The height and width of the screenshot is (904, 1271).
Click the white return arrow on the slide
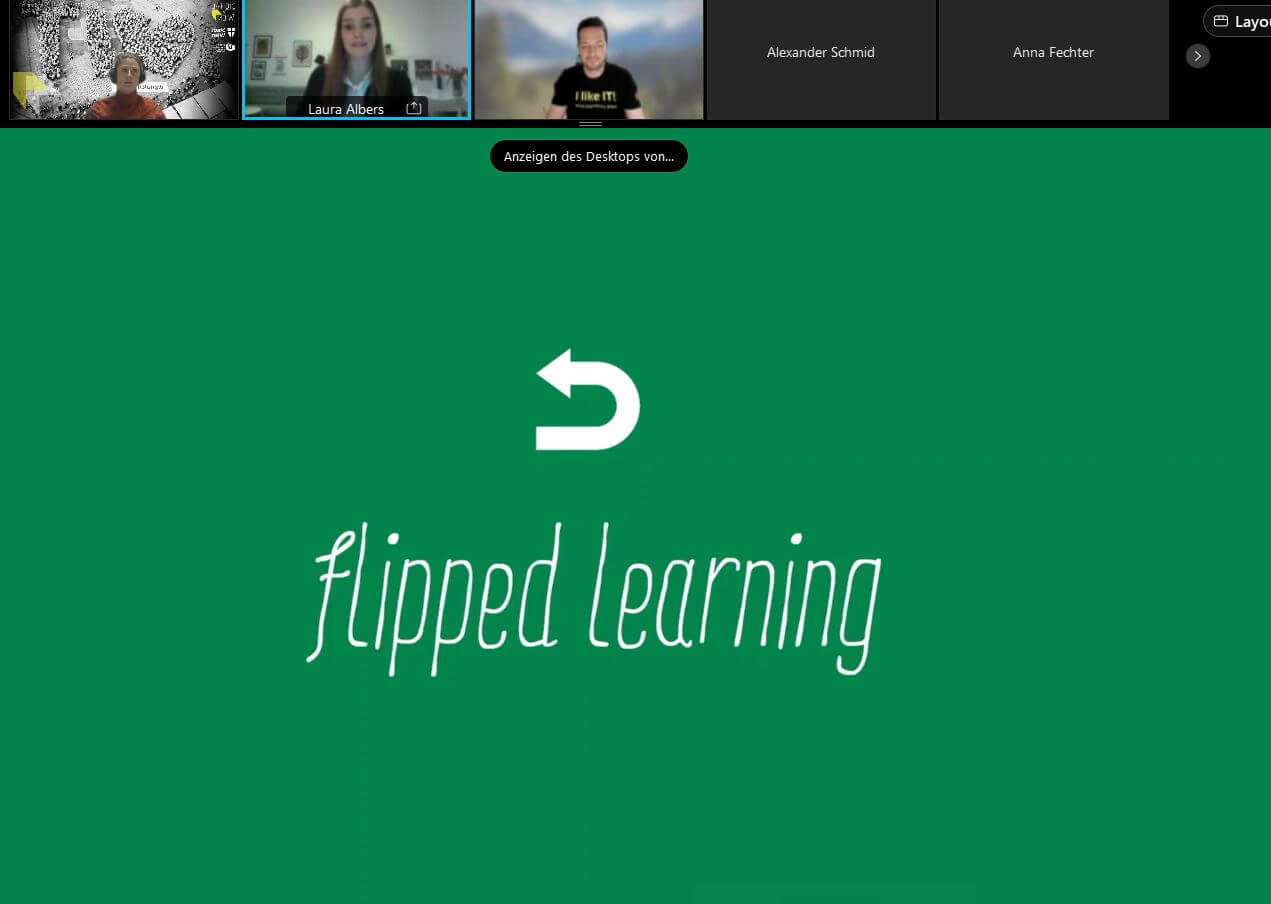tap(588, 400)
